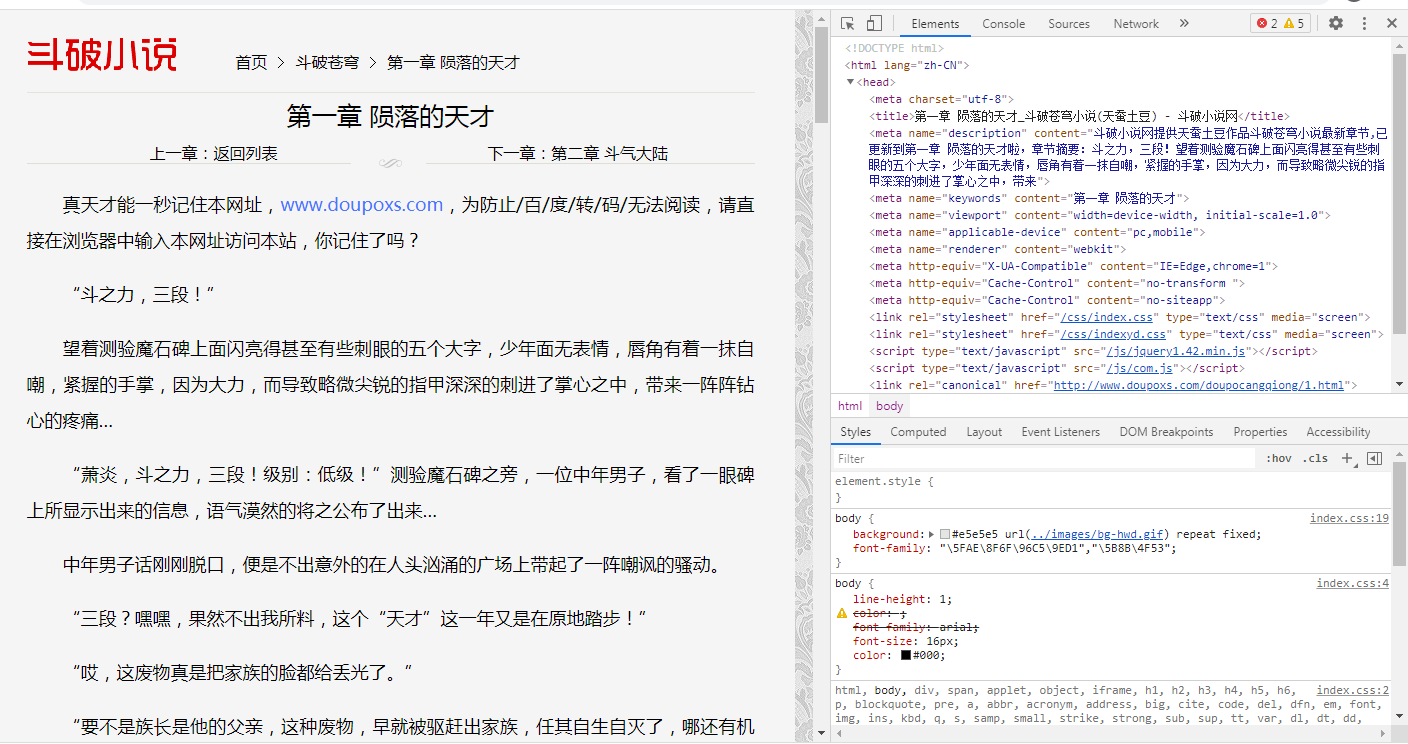Open the /js/jquery1.42.min.js src link

1175,352
